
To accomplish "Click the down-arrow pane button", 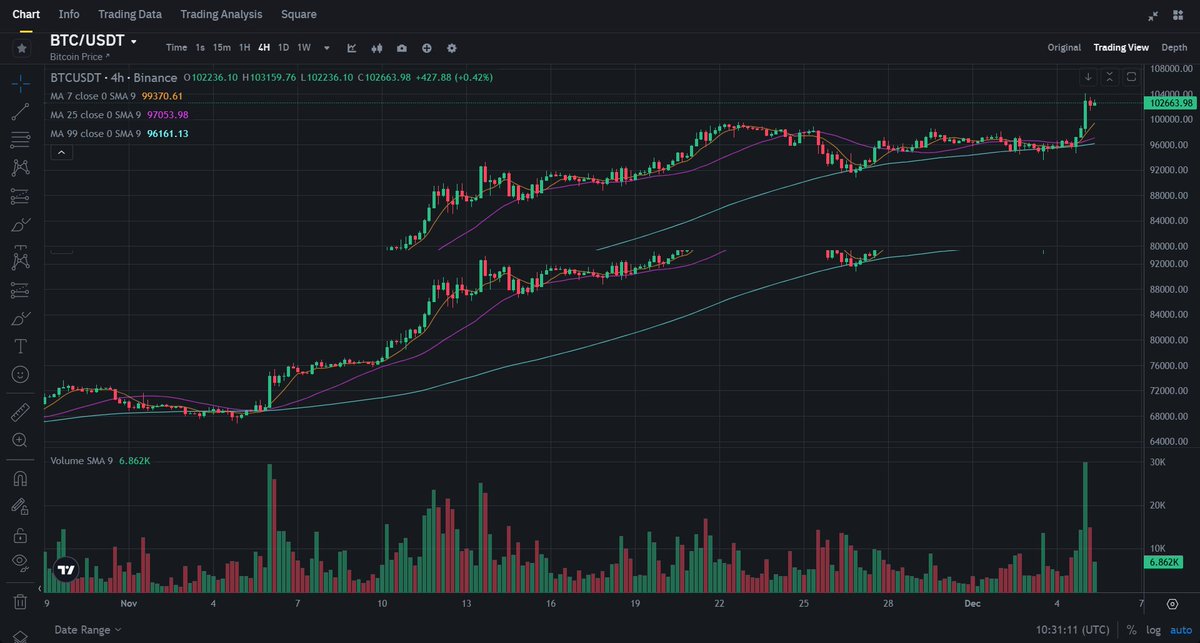I will pos(1088,76).
